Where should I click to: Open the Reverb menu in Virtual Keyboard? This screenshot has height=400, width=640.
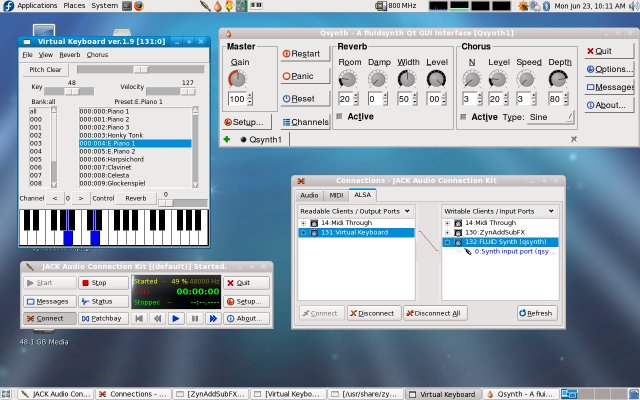coord(70,55)
